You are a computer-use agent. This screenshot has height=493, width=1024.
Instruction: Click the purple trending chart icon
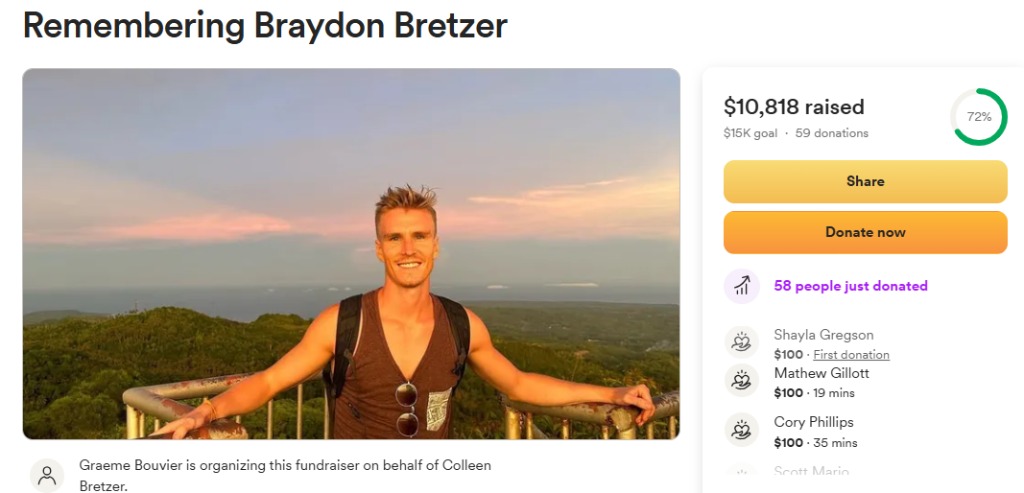(741, 286)
